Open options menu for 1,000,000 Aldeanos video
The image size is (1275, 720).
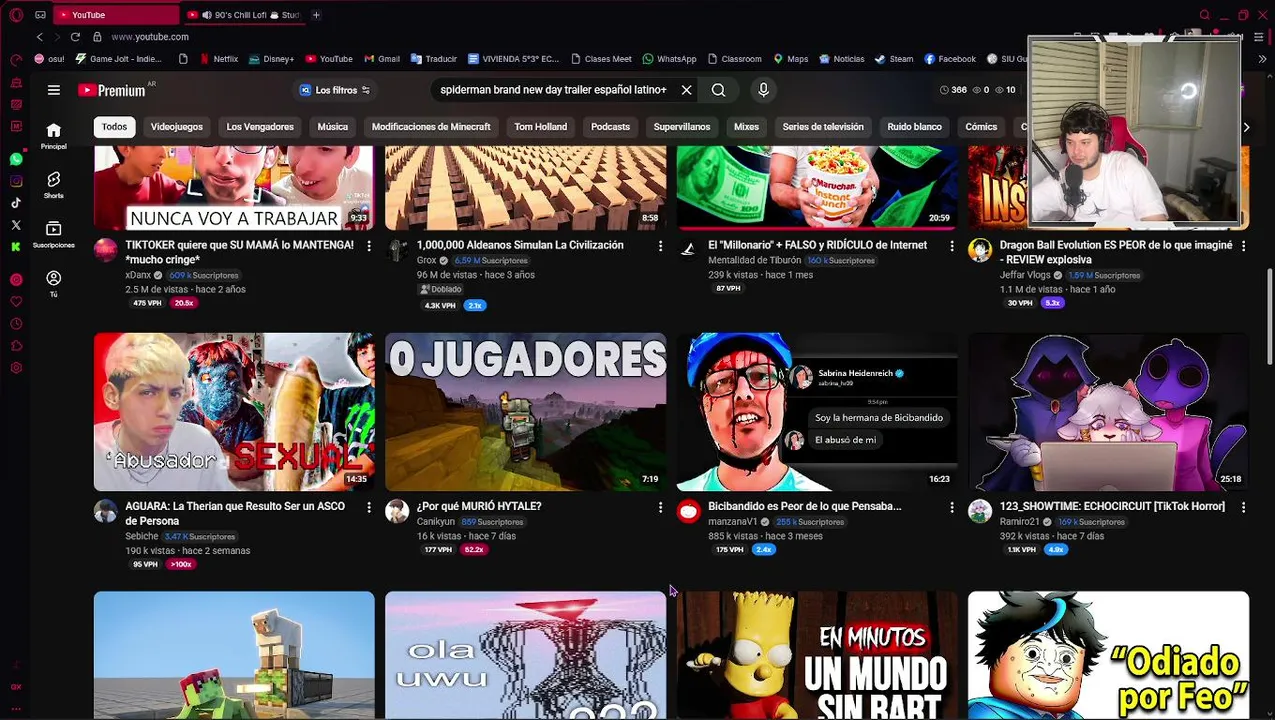660,246
